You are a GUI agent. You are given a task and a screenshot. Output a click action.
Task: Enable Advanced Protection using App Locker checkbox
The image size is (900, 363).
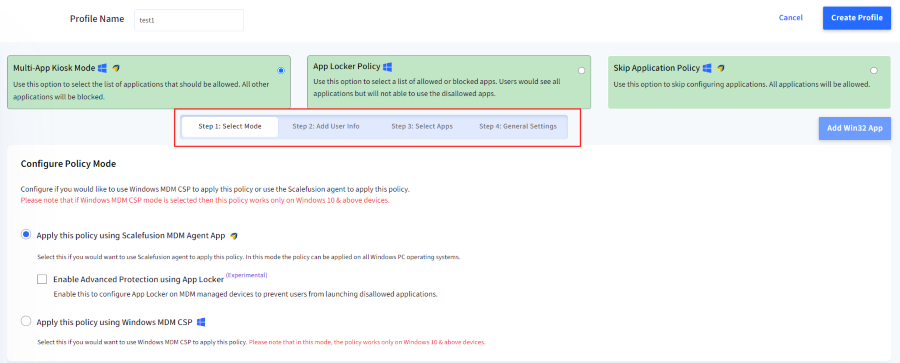click(x=42, y=280)
